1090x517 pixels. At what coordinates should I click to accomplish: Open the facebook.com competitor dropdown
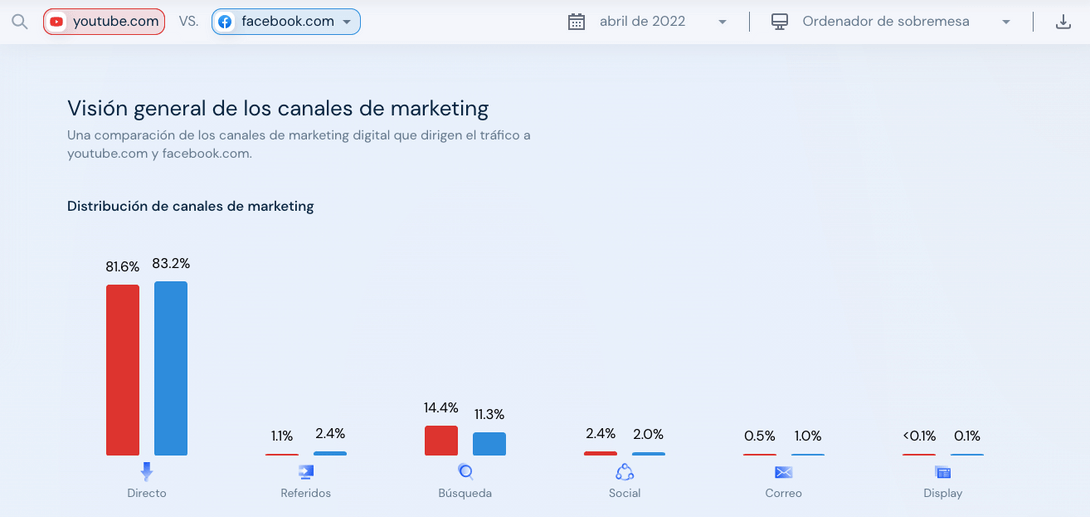coord(346,22)
